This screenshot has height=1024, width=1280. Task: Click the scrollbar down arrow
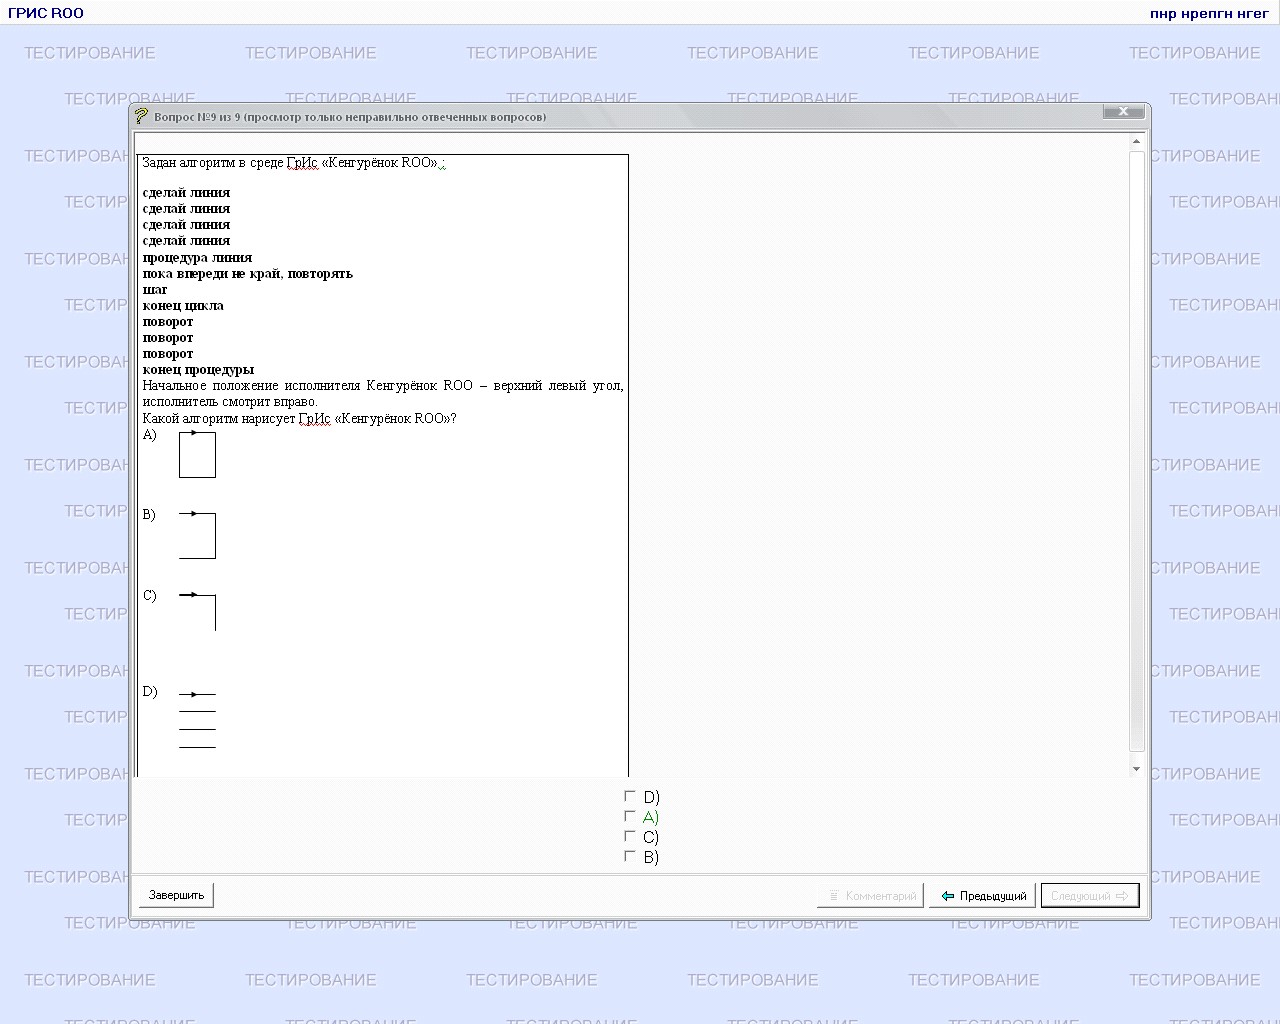point(1136,769)
